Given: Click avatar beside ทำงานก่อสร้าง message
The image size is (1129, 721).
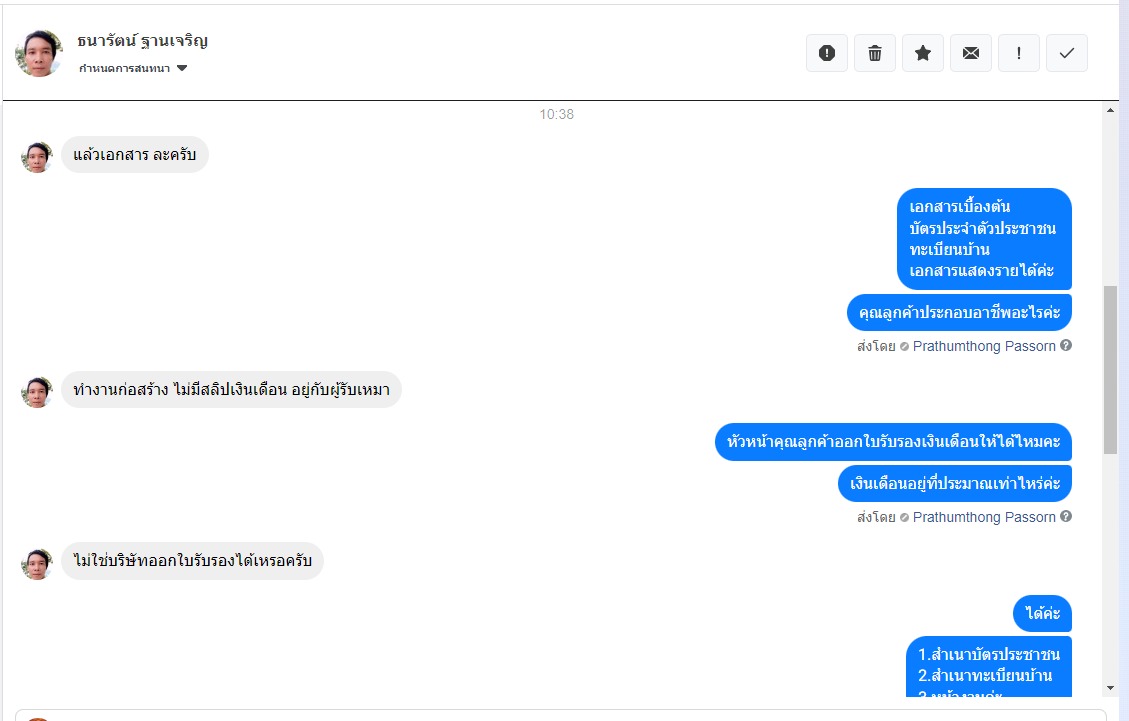Looking at the screenshot, I should click(x=37, y=392).
